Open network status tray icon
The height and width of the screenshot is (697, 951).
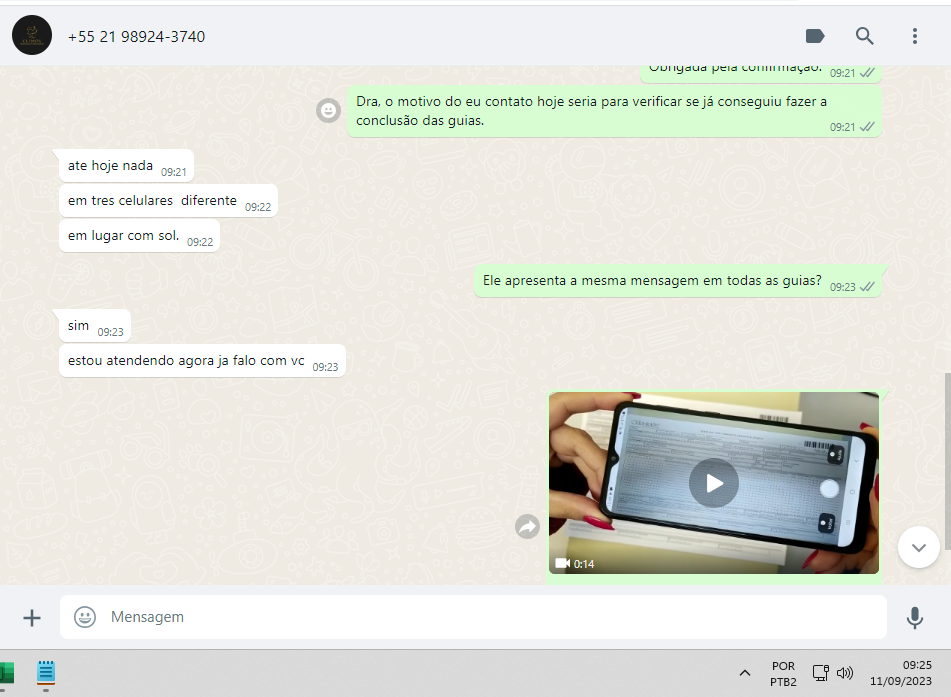821,673
